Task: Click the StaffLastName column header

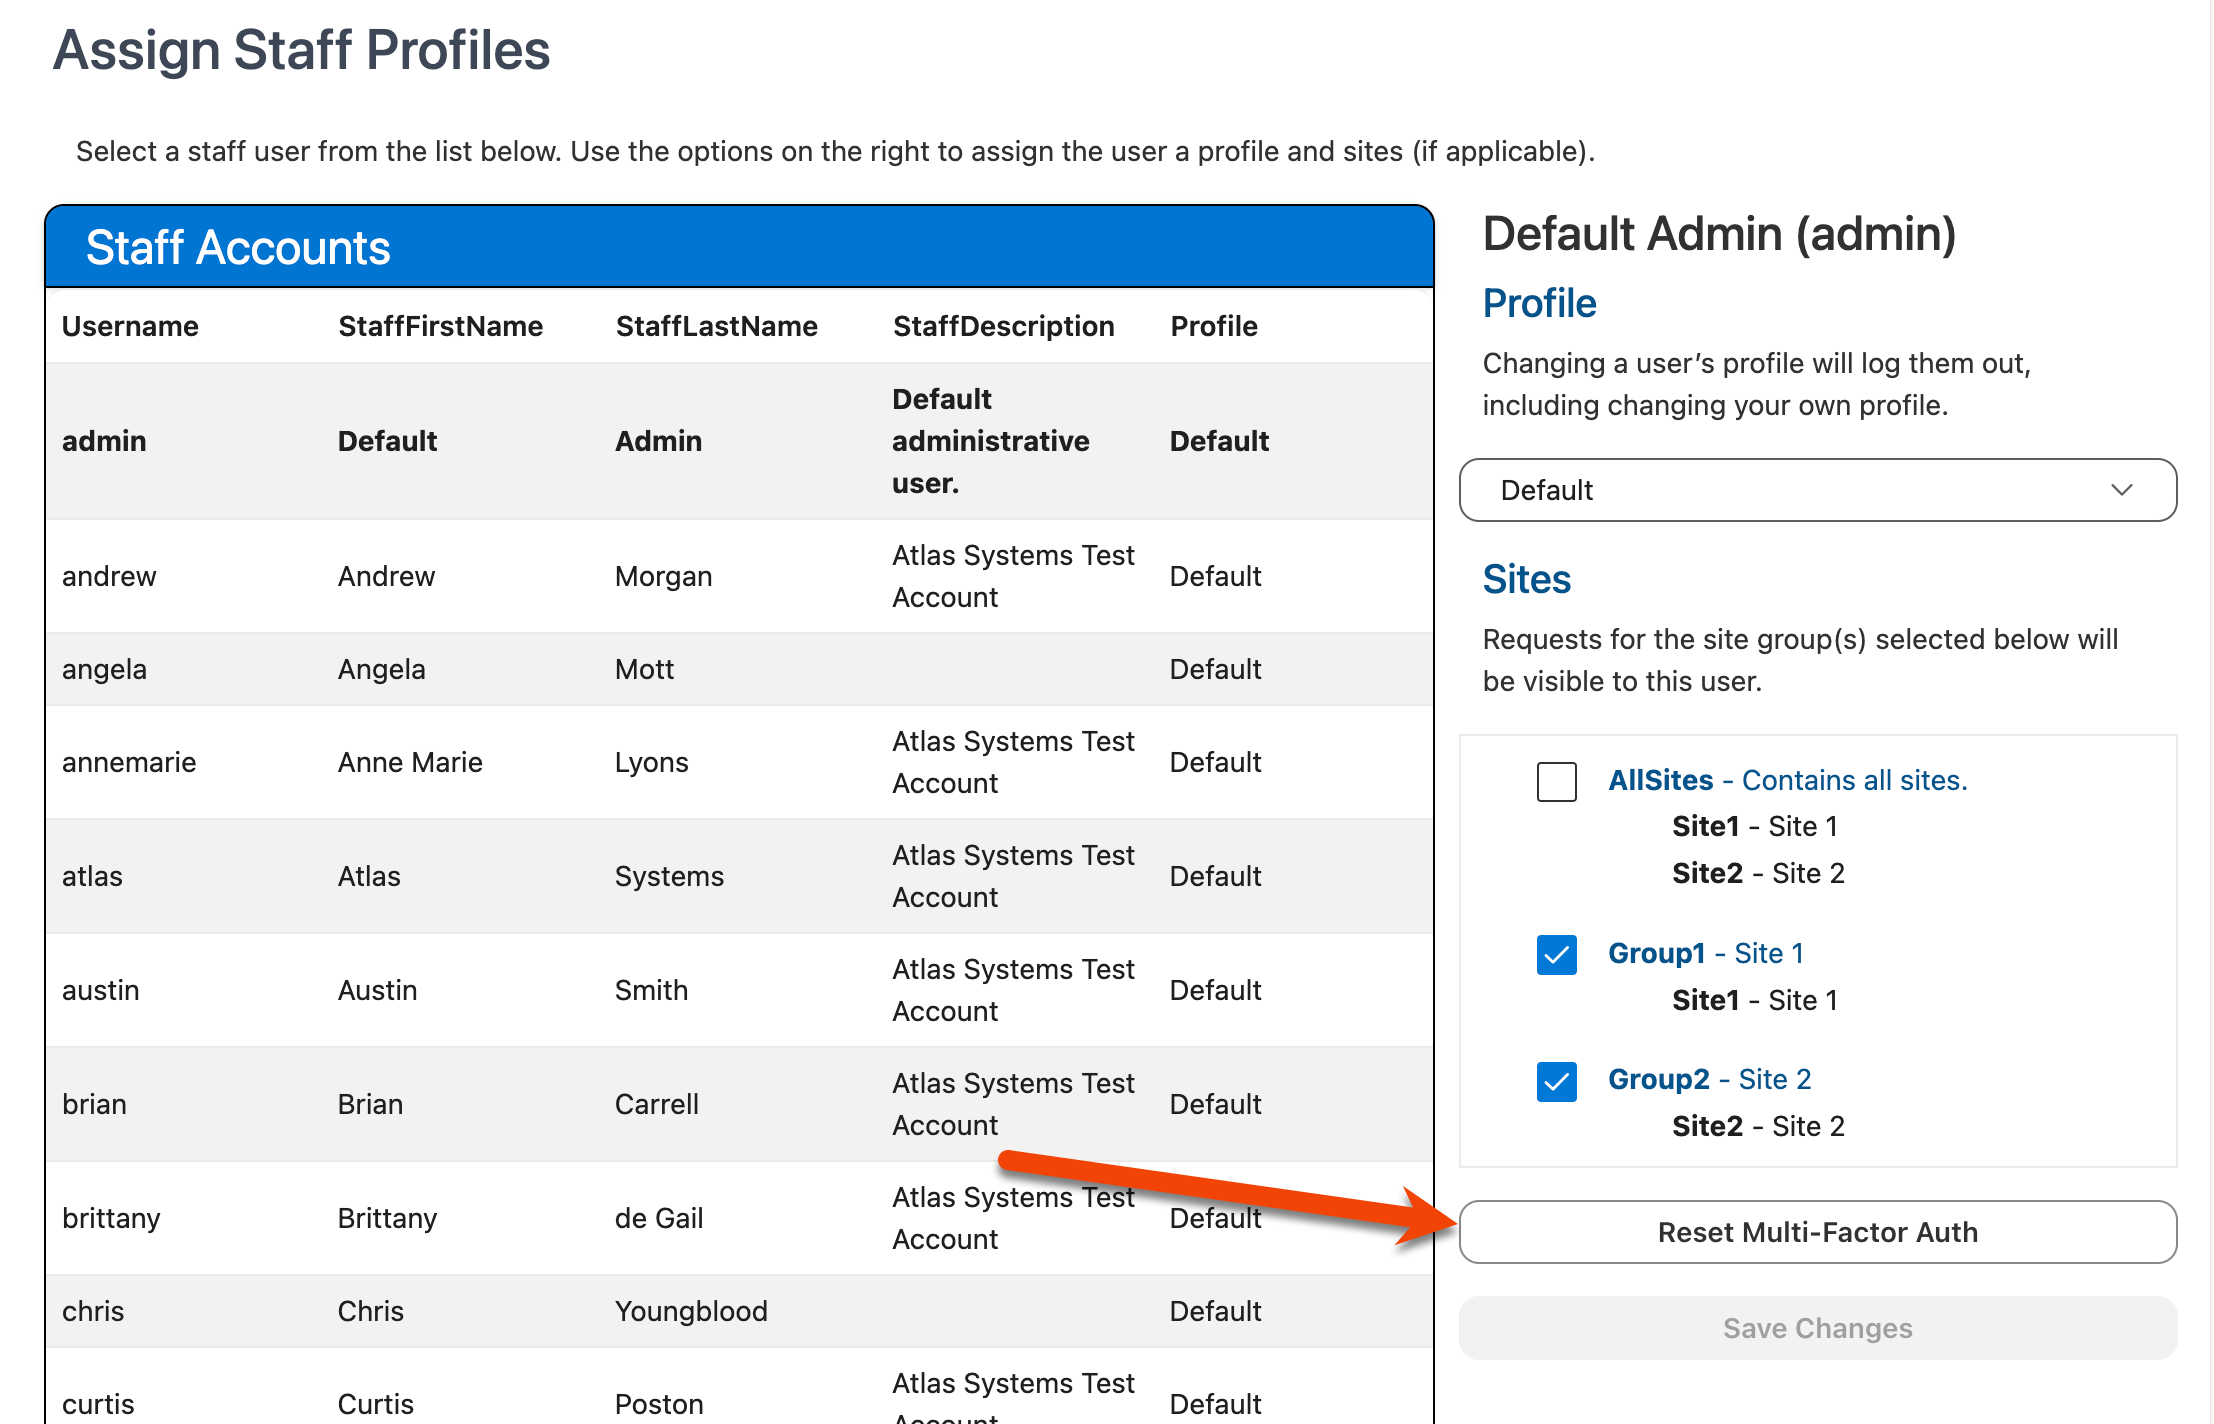Action: click(716, 325)
